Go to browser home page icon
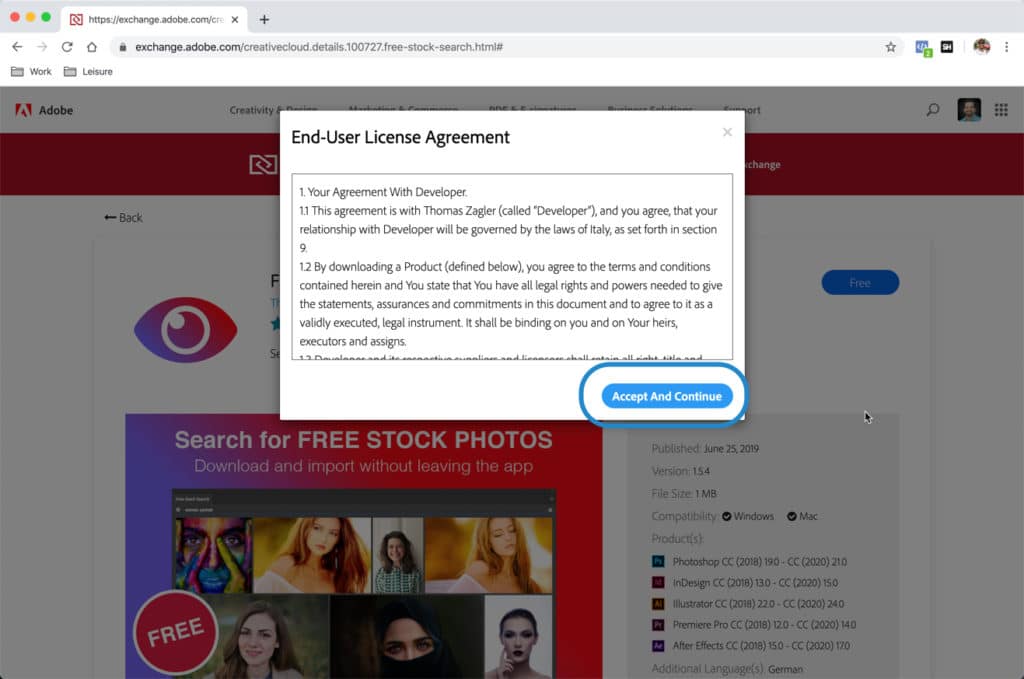The height and width of the screenshot is (679, 1024). [x=92, y=47]
